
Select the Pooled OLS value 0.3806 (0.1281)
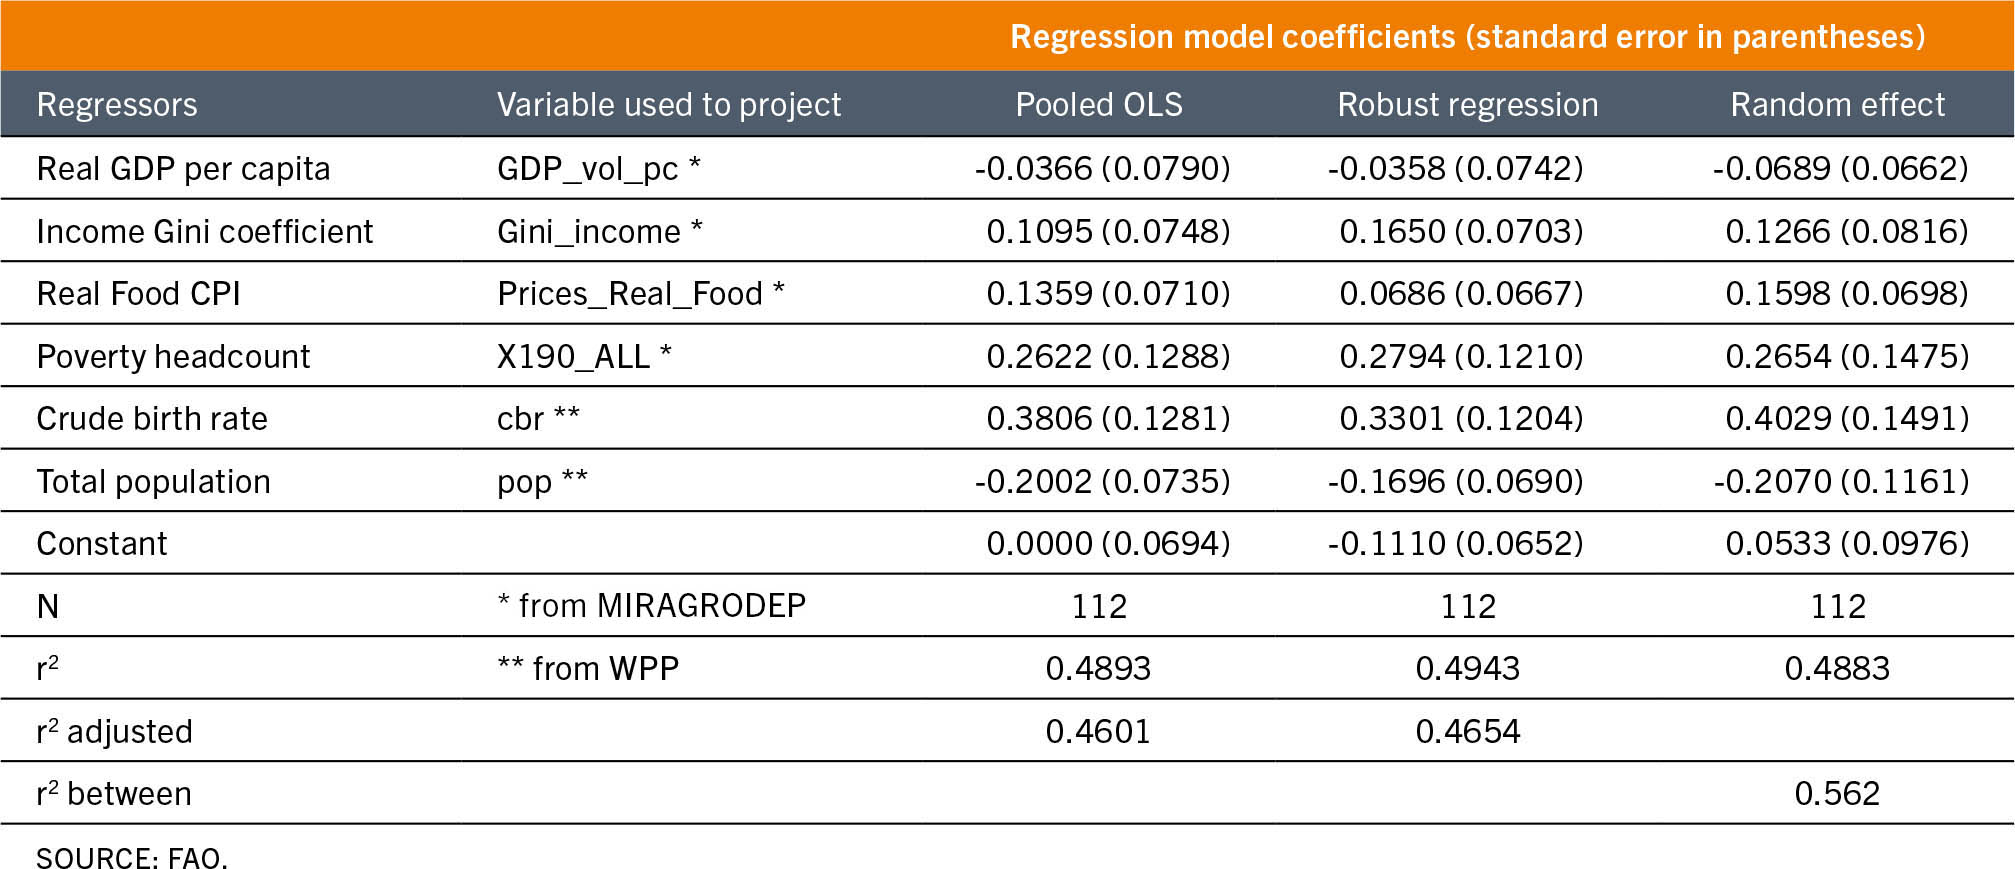coord(1108,418)
